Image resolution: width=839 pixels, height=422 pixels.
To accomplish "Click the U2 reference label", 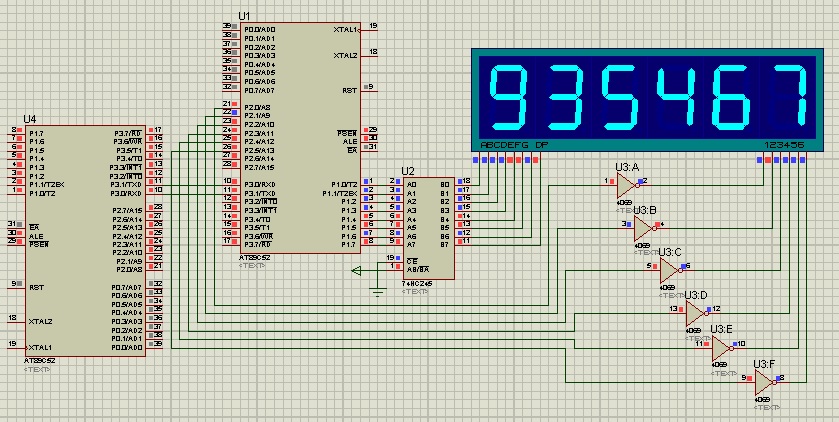I will click(408, 171).
